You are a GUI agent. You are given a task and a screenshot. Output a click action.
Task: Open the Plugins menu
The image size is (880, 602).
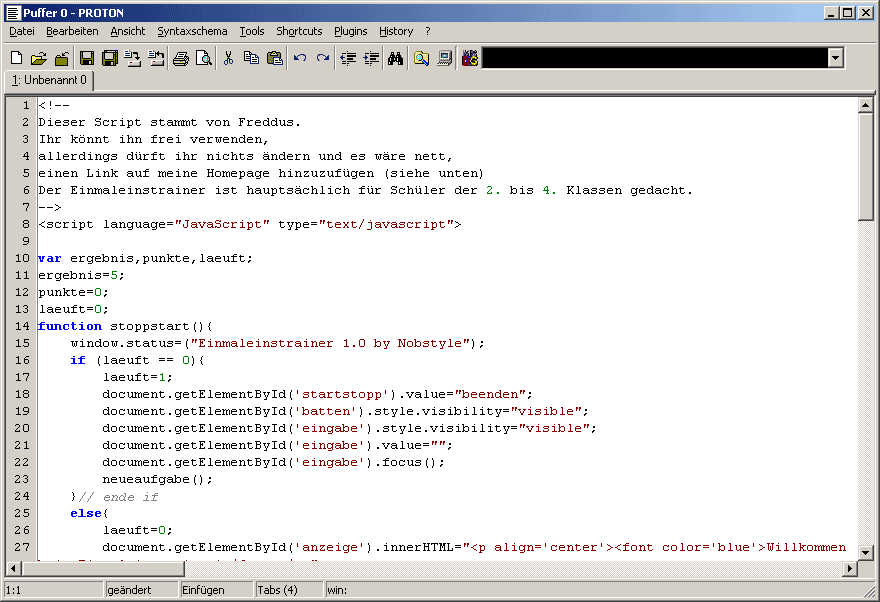(351, 31)
